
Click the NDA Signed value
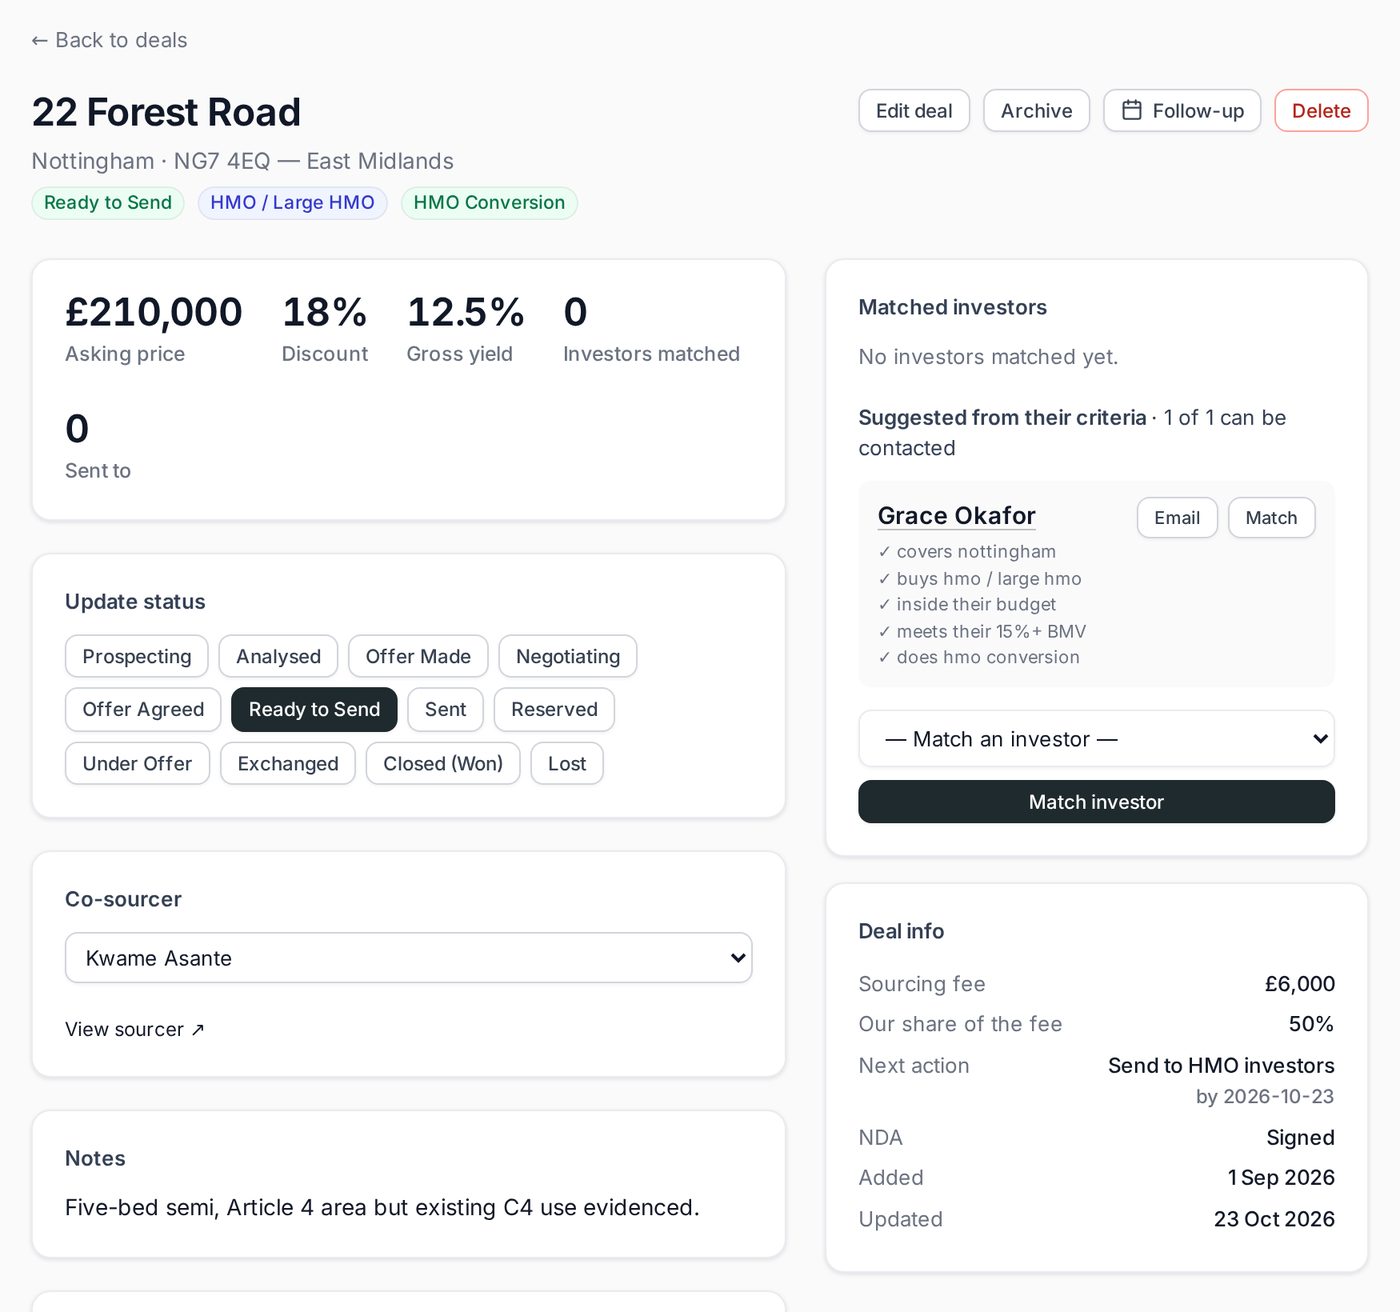click(x=1300, y=1137)
